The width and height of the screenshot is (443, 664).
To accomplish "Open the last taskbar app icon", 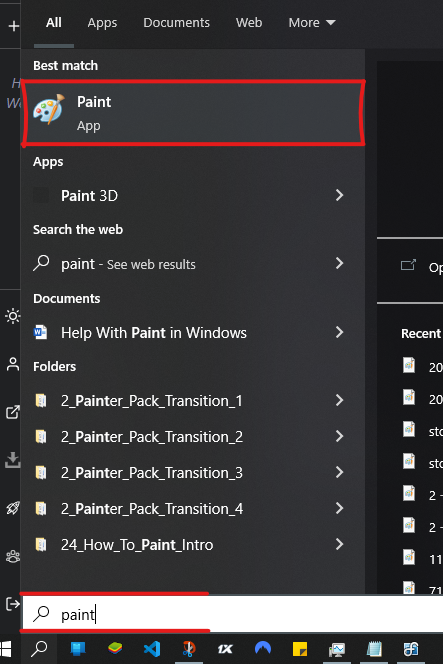I will [x=411, y=649].
